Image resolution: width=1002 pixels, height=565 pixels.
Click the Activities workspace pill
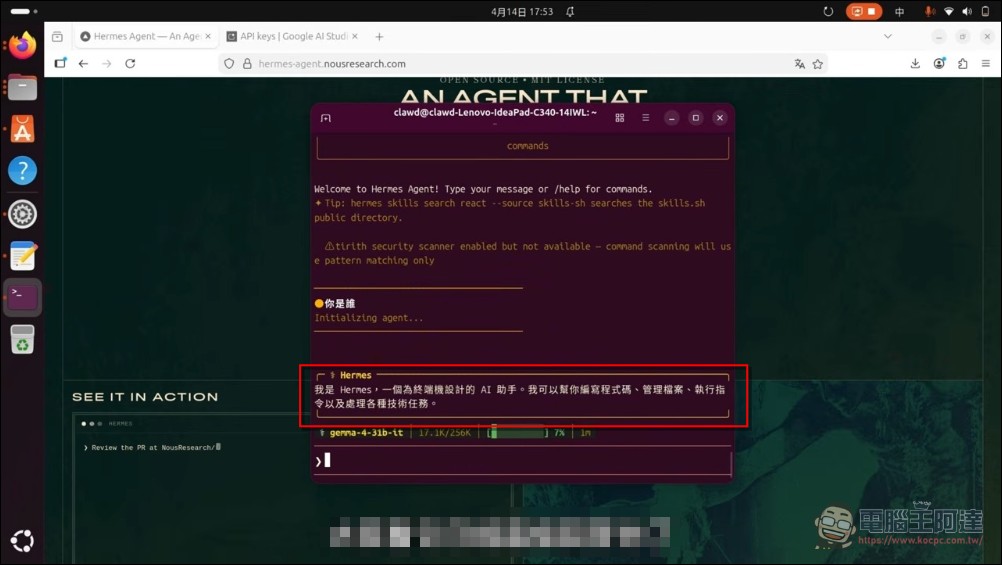tap(24, 12)
